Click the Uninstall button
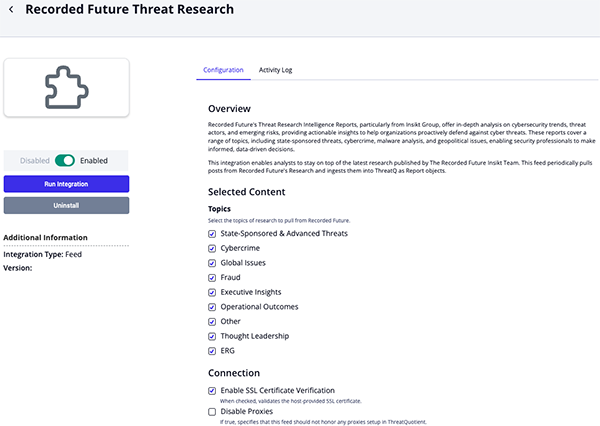This screenshot has height=426, width=600. coord(66,205)
